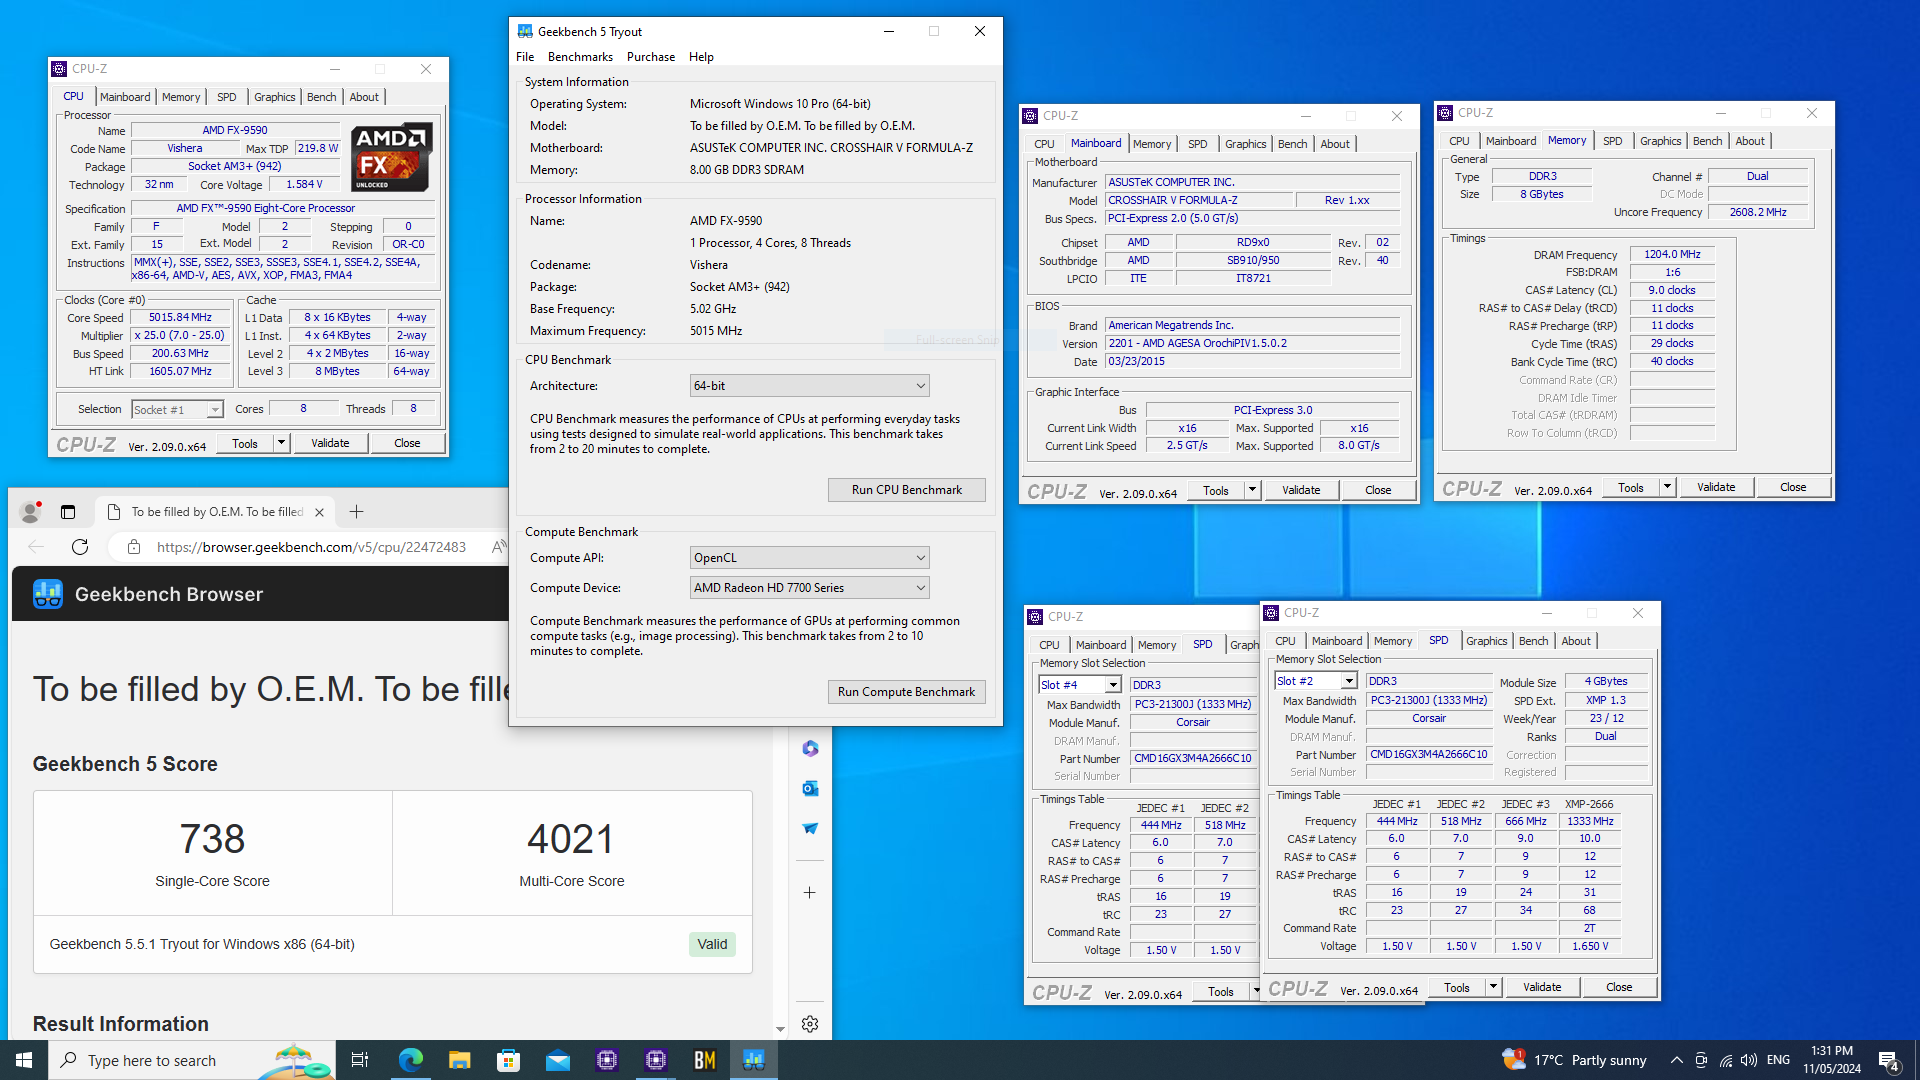Open a new browser tab
The height and width of the screenshot is (1080, 1920).
point(356,512)
